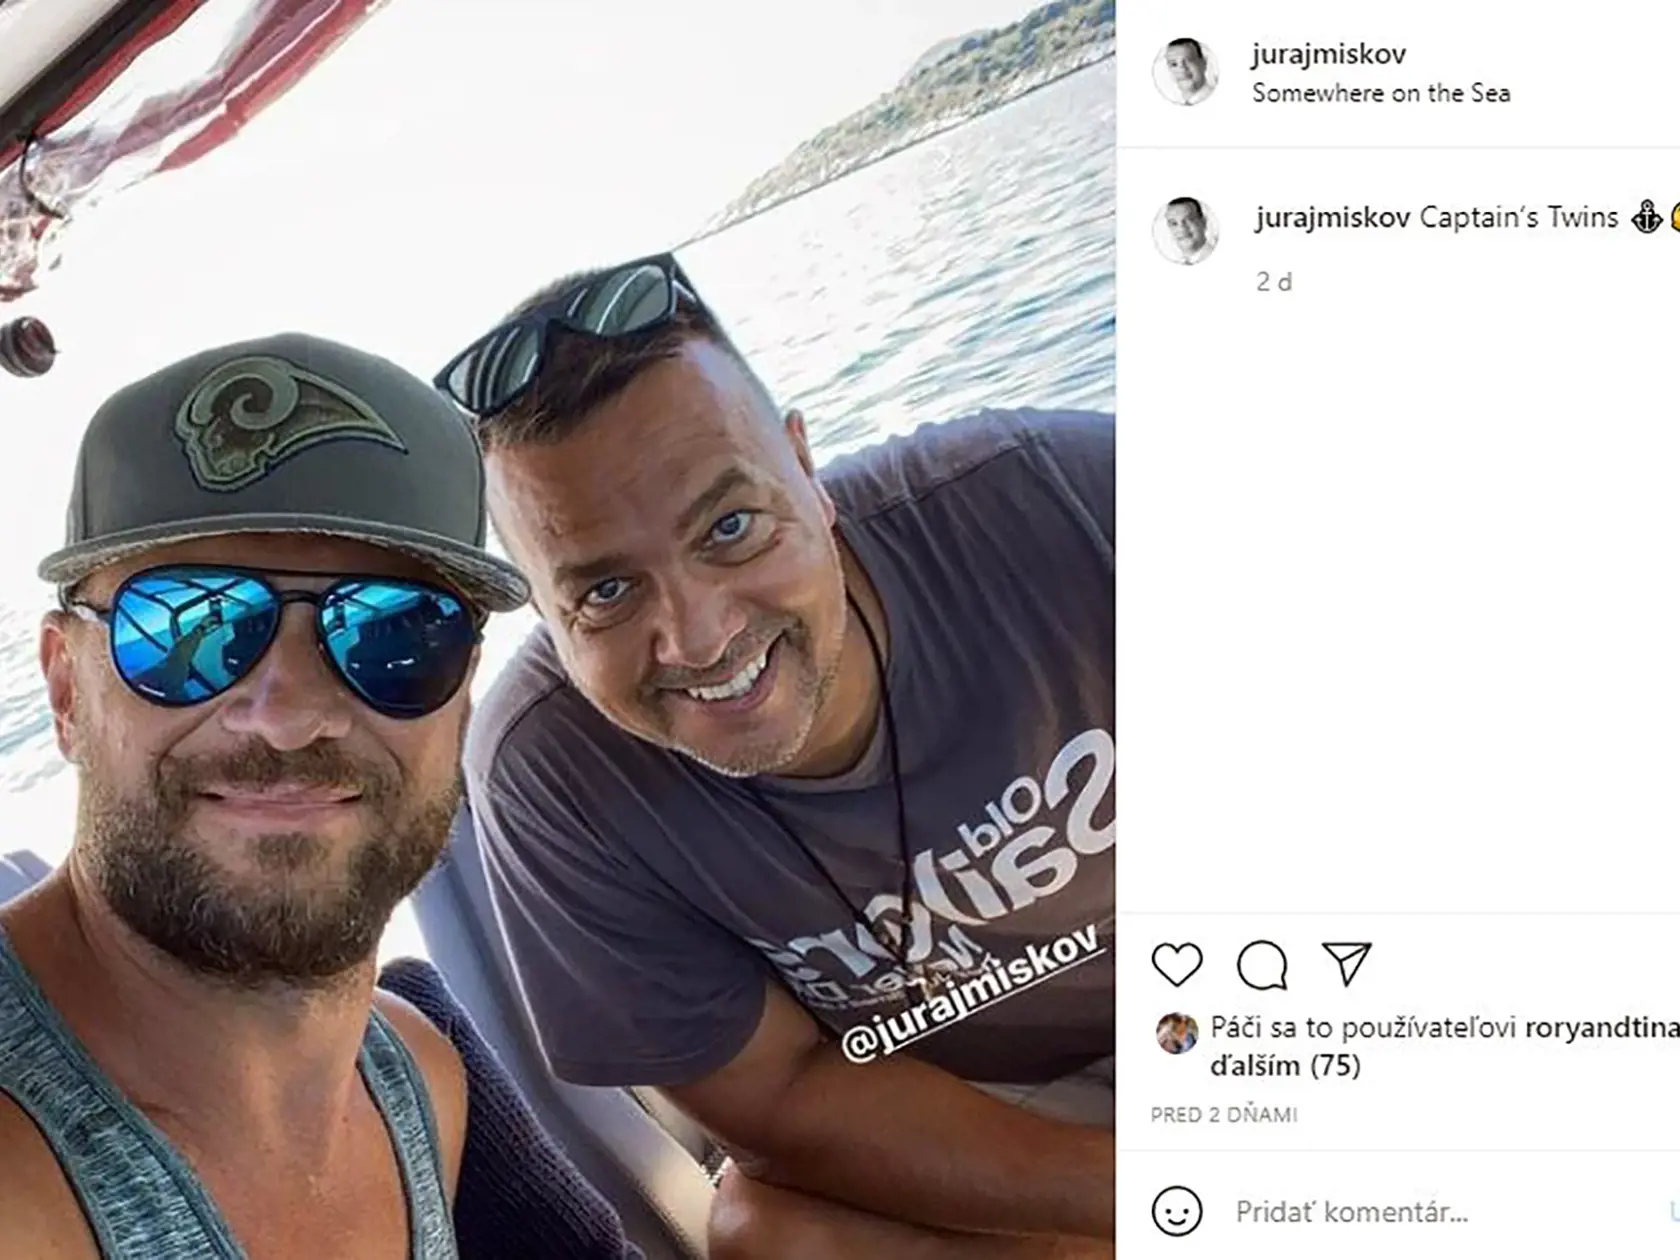The height and width of the screenshot is (1260, 1680).
Task: Click the anchor emoji in the caption
Action: tap(1646, 217)
